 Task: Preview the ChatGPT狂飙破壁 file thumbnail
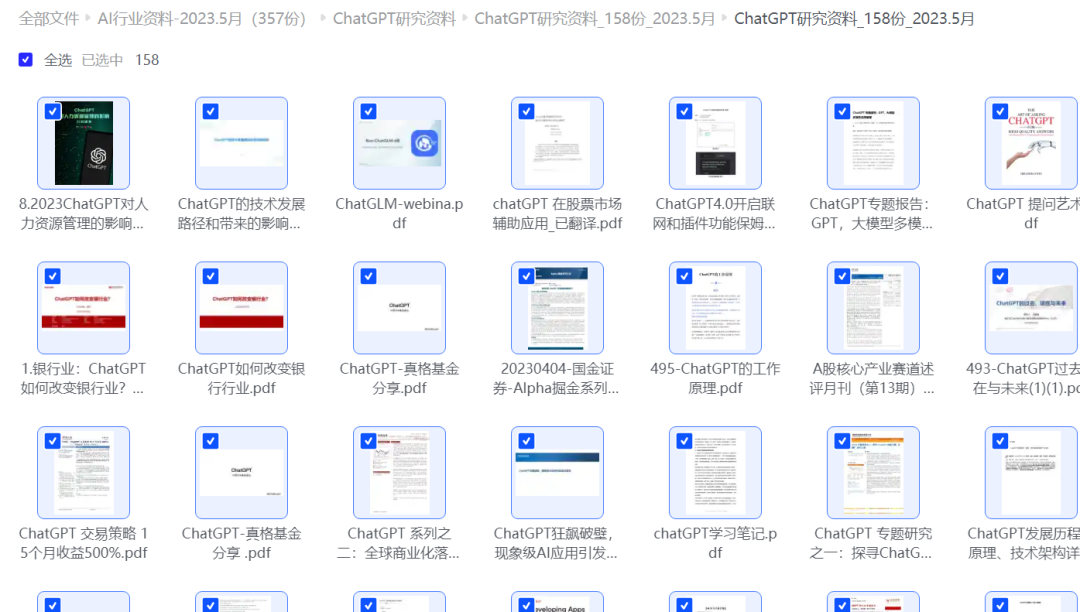[557, 472]
